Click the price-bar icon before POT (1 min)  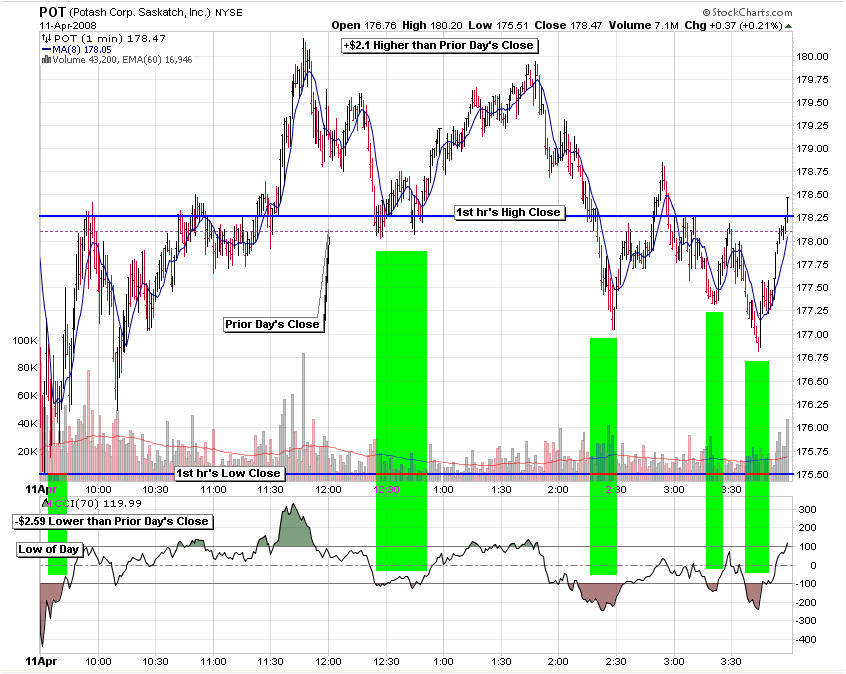click(46, 38)
